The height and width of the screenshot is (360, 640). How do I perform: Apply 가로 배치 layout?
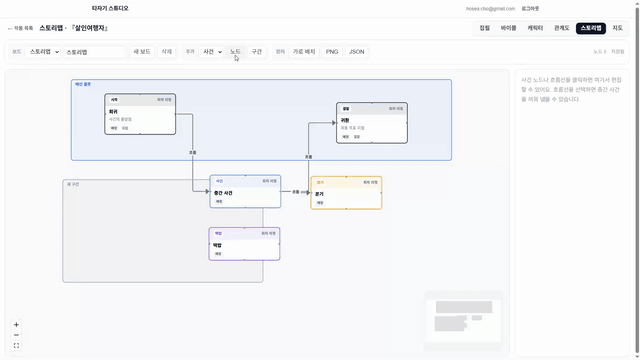click(304, 52)
